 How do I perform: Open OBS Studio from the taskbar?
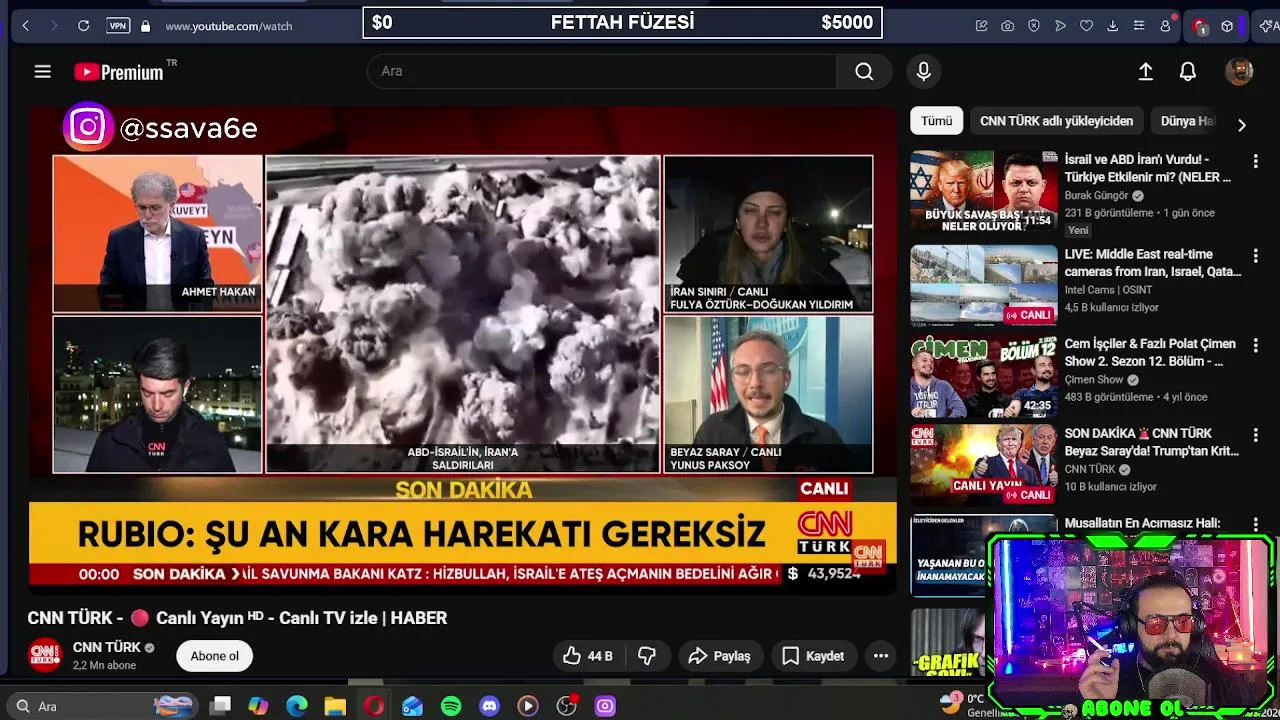567,706
